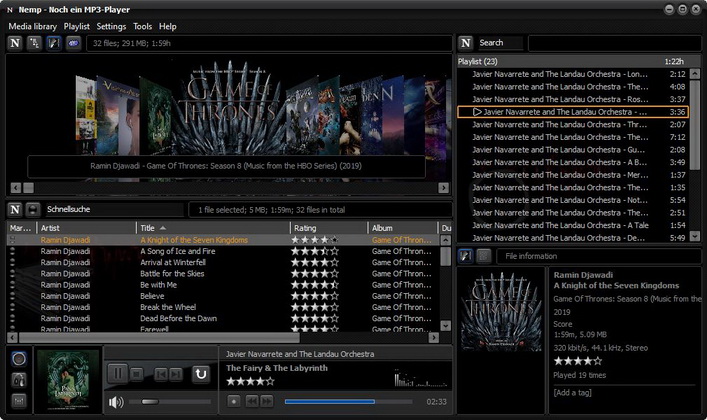Switch to the tag cloud view icon
Viewport: 707px width, 420px height.
(x=74, y=43)
